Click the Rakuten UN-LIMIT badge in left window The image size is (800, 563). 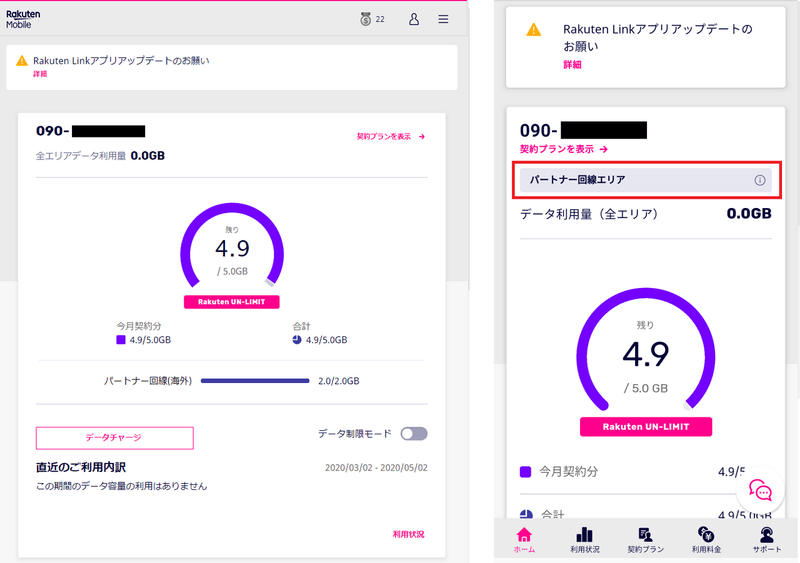point(232,302)
